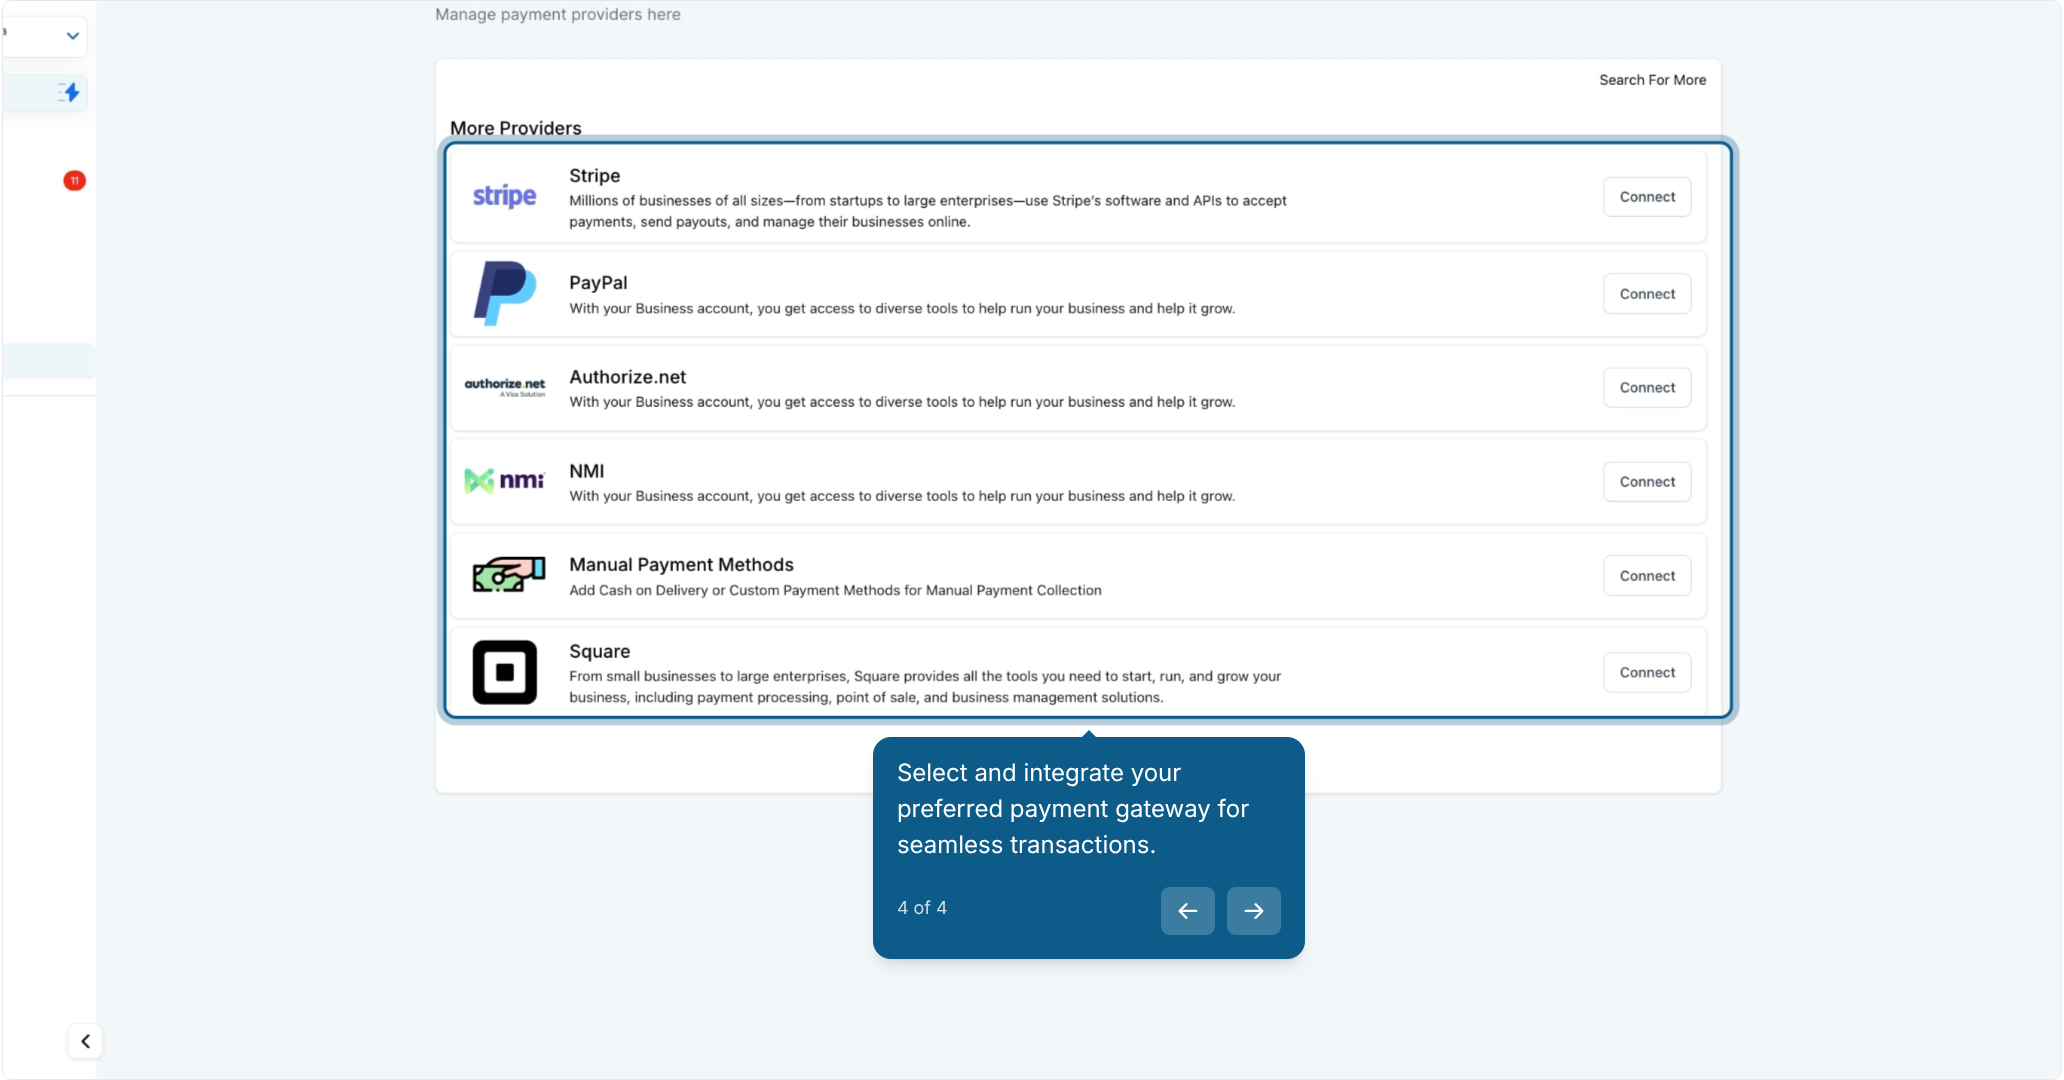The height and width of the screenshot is (1080, 2064).
Task: Click 'Manage payment providers here' subtitle
Action: tap(558, 14)
